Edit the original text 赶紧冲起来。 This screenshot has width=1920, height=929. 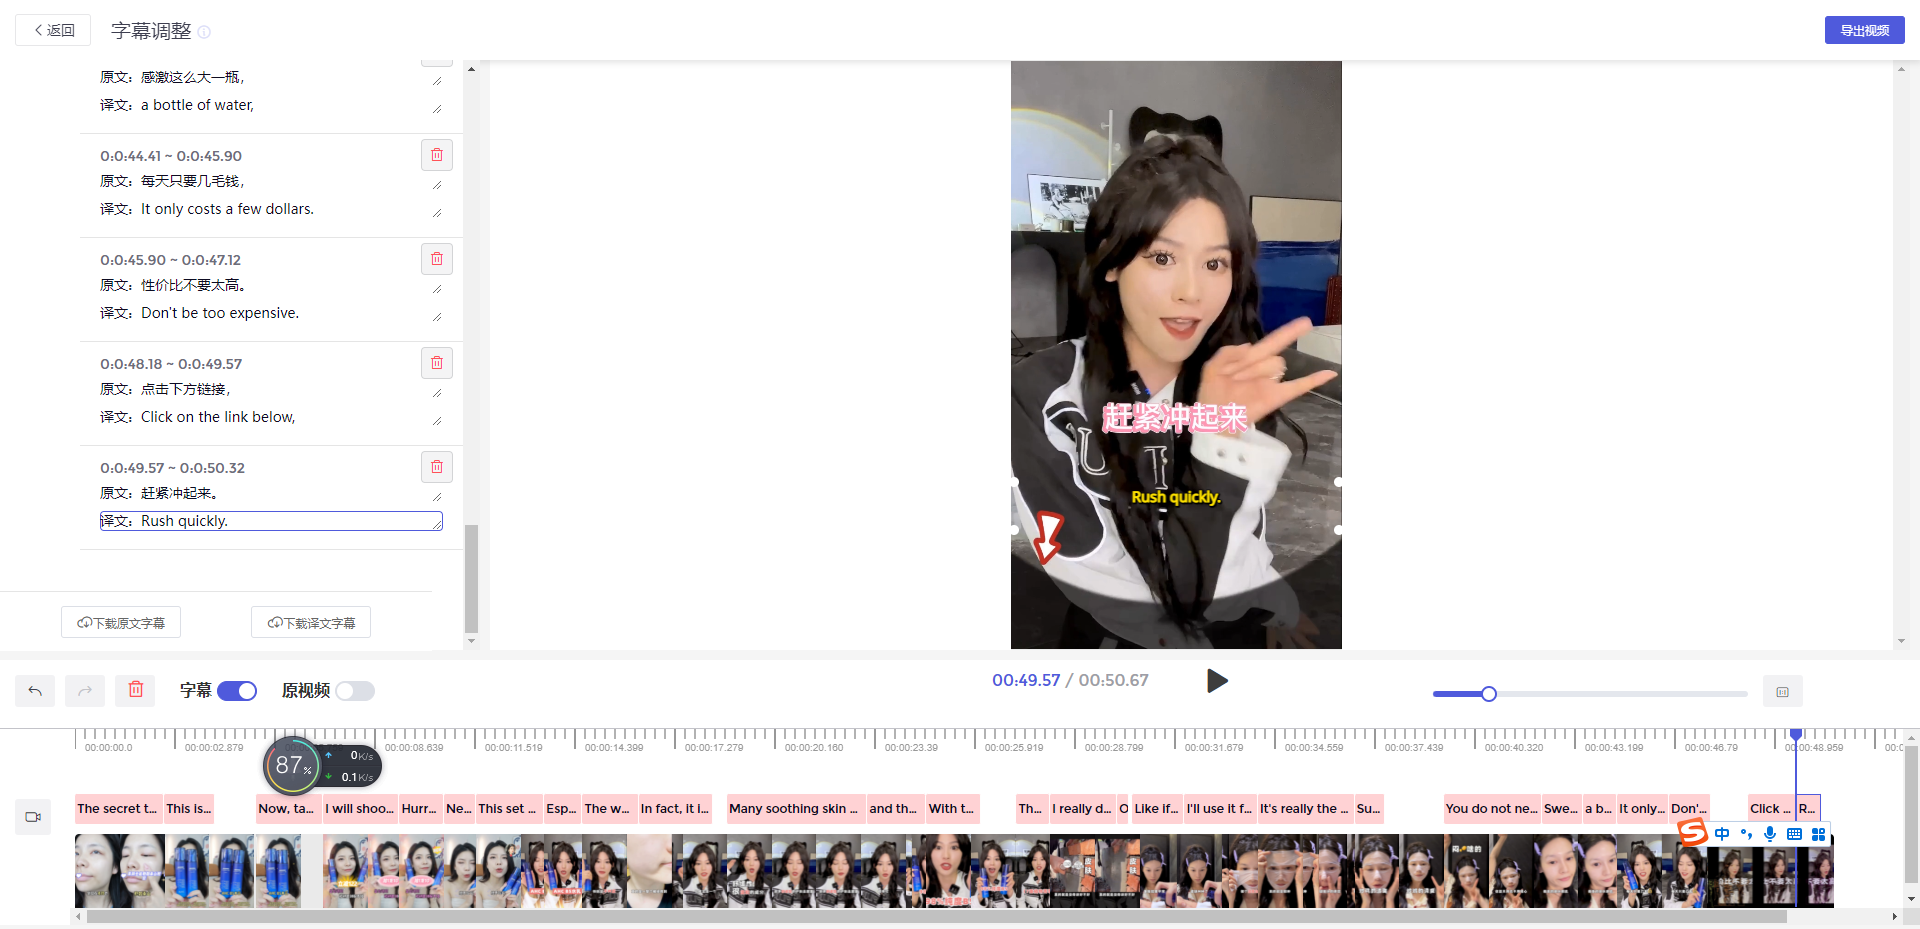[x=271, y=493]
